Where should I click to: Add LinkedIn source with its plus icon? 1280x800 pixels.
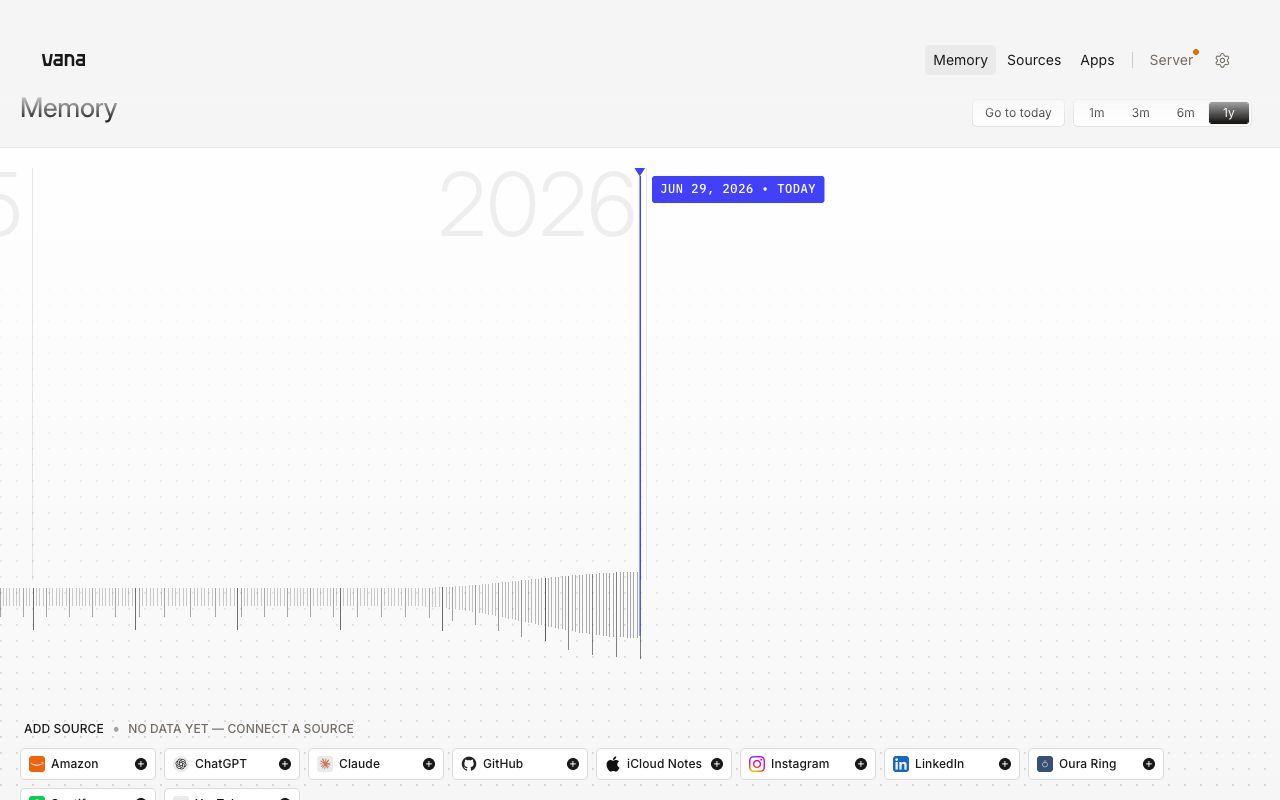point(1005,764)
